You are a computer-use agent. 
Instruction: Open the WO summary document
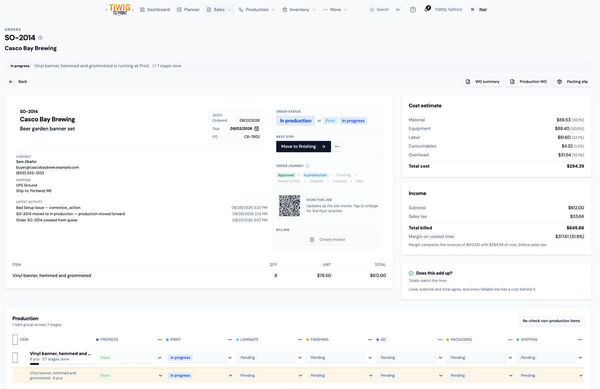tap(483, 81)
